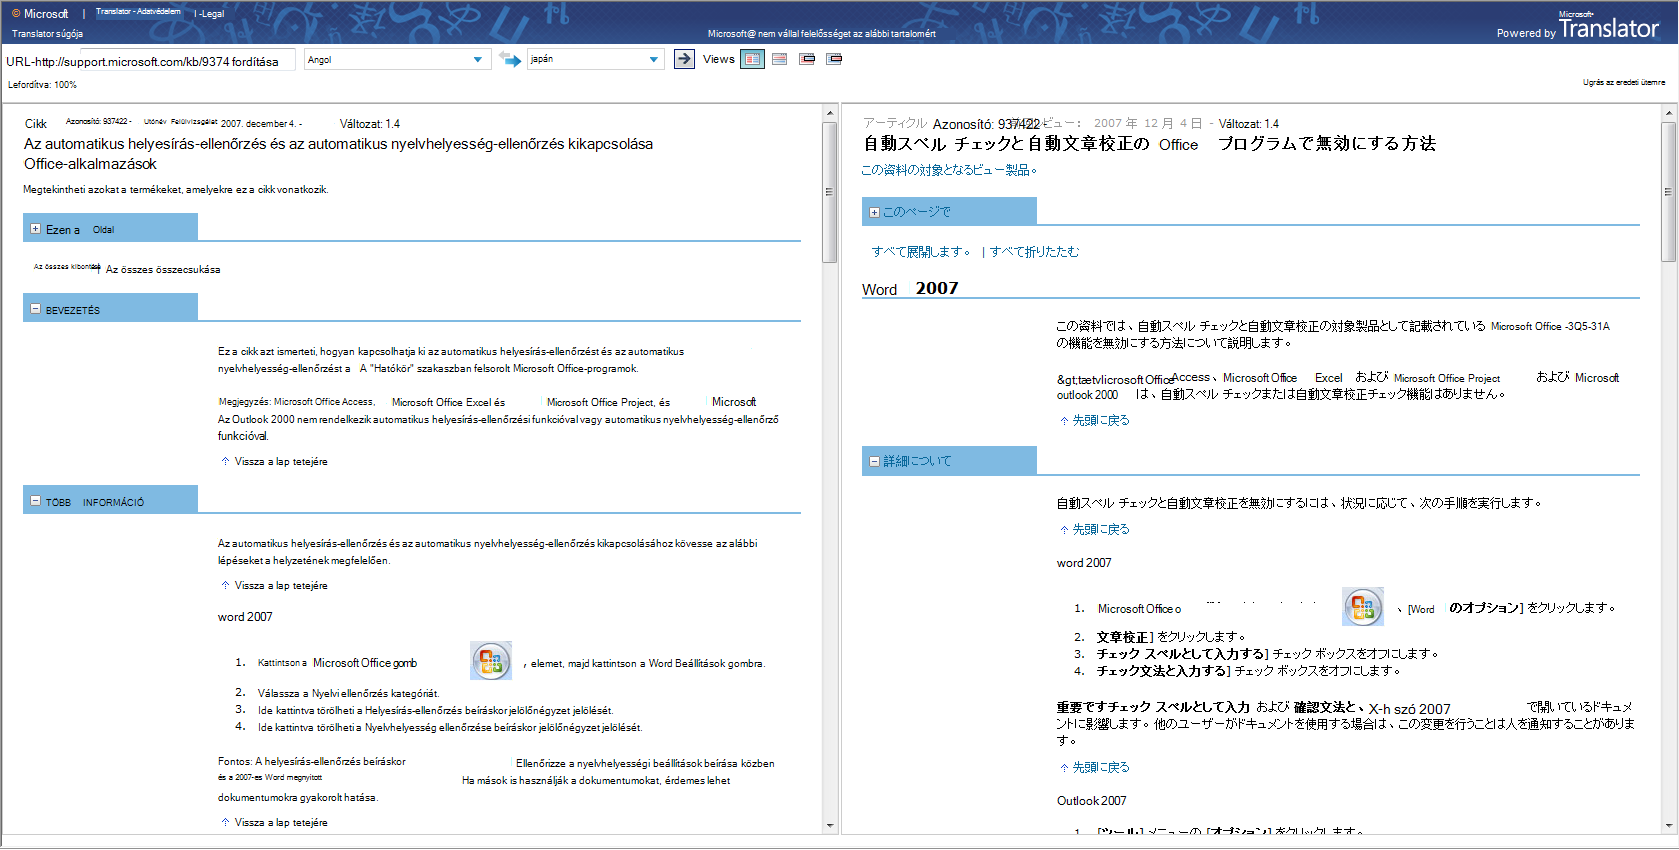Click 'Válassza a Nyelvi ellenőrzés kategóriát' step

(348, 693)
